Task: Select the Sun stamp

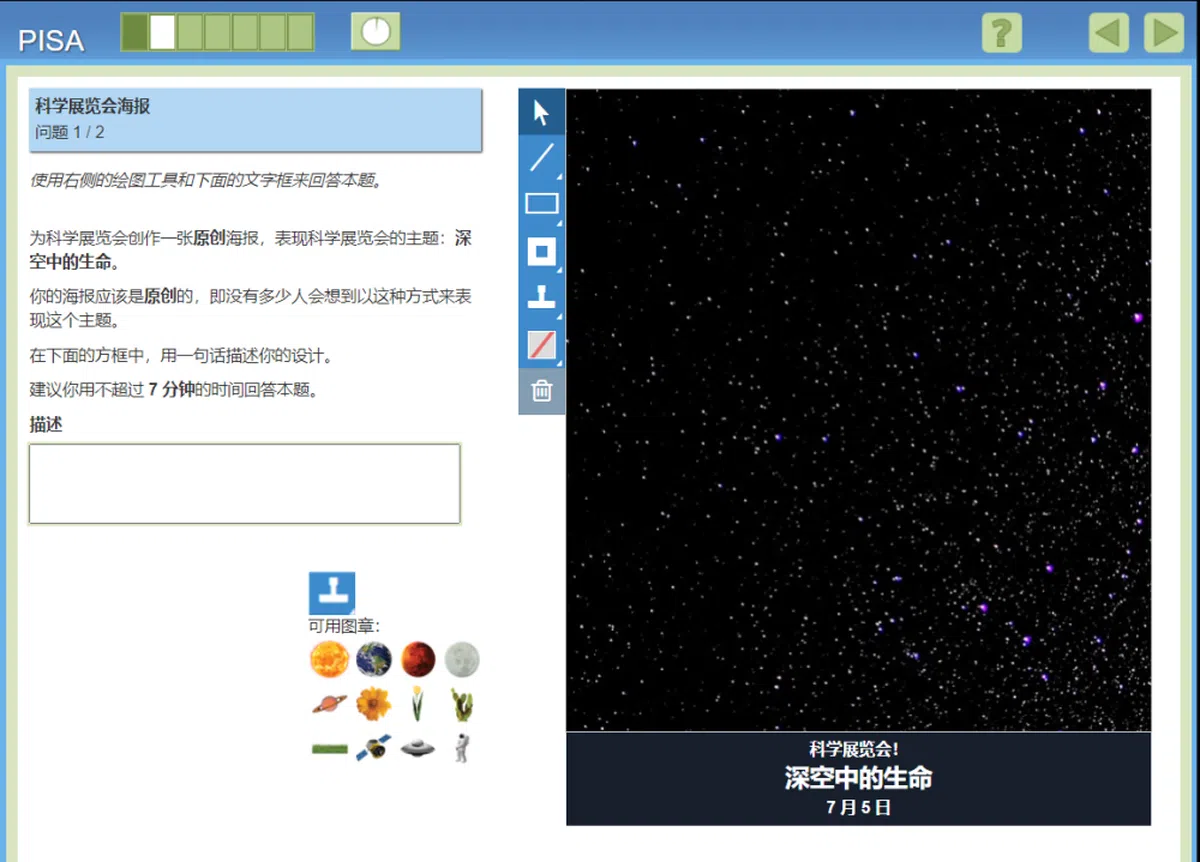Action: (x=330, y=659)
